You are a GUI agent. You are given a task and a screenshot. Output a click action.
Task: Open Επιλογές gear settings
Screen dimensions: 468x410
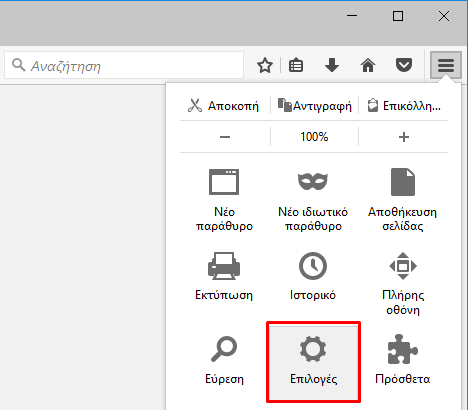pyautogui.click(x=313, y=362)
